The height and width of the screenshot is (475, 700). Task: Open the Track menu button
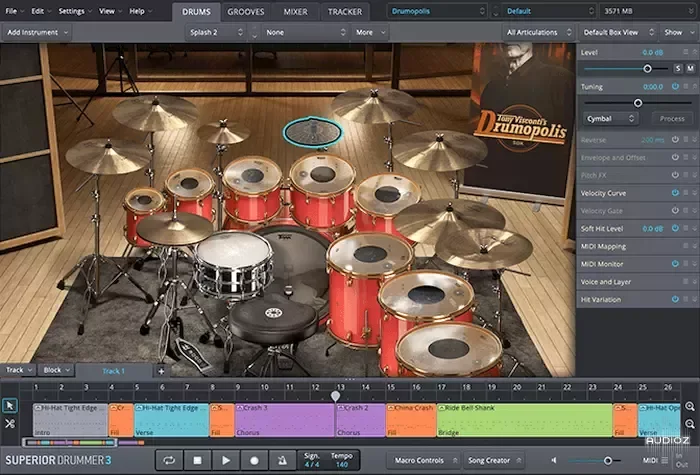click(x=18, y=370)
